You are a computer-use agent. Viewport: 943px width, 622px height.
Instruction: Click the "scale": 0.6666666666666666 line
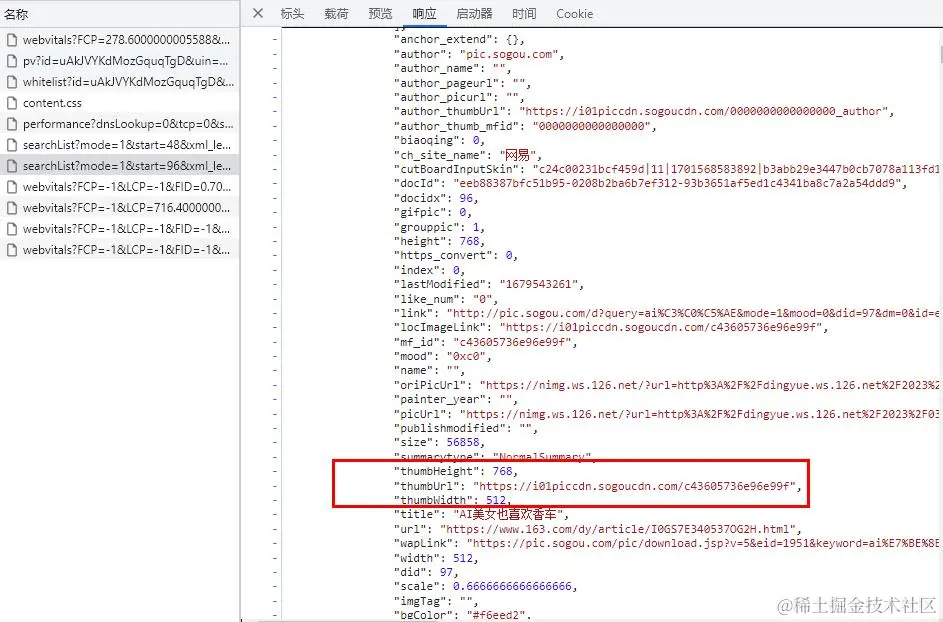[x=485, y=587]
